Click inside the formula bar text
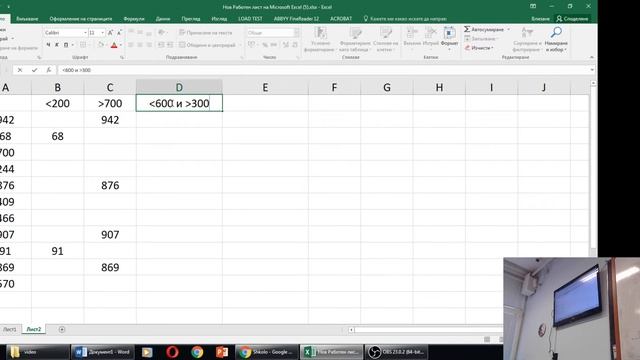Screen dimensions: 640x360 [76, 70]
